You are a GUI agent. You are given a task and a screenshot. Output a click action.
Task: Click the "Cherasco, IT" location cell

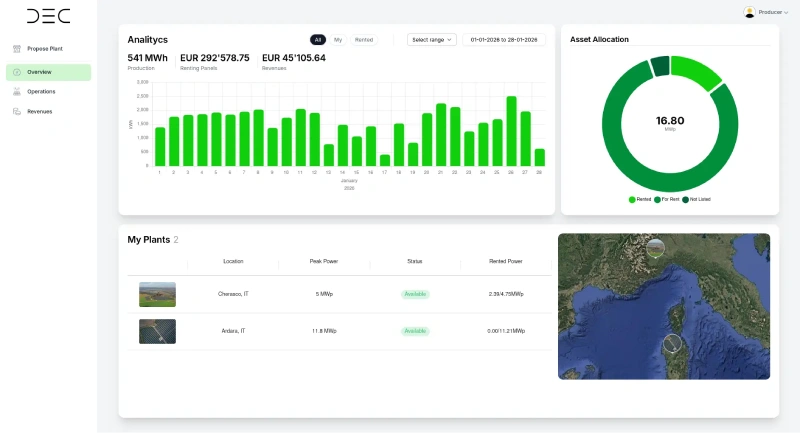[x=233, y=294]
